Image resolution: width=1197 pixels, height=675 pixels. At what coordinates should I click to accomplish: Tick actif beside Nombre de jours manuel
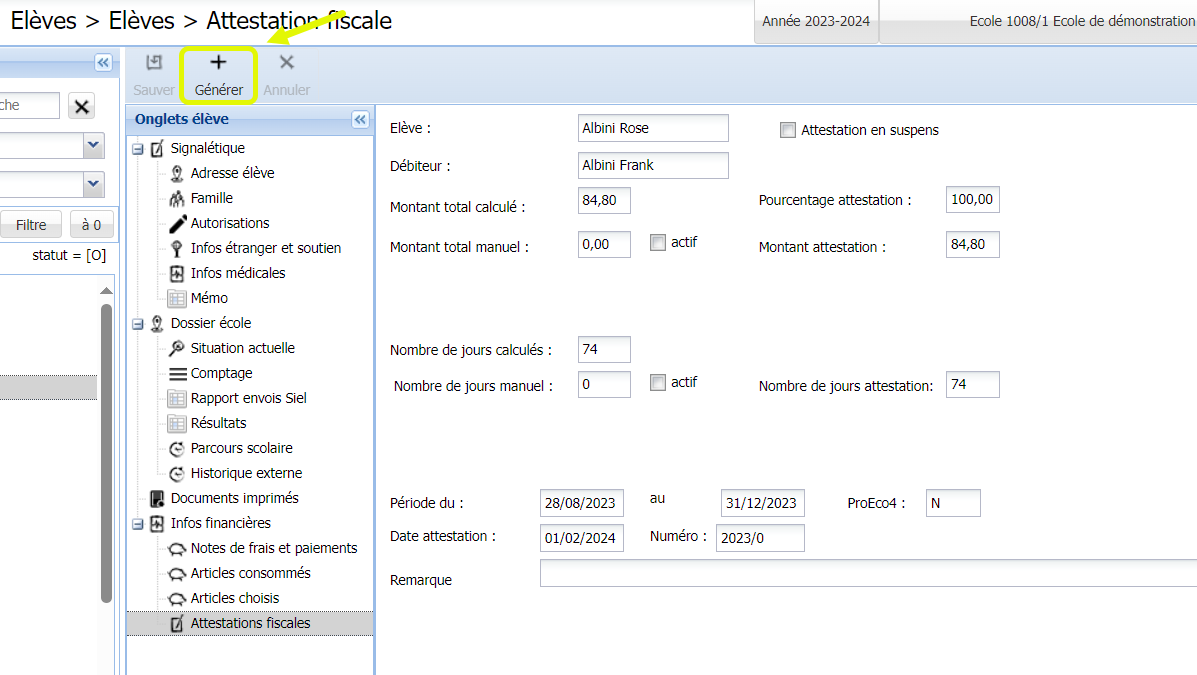pos(658,382)
